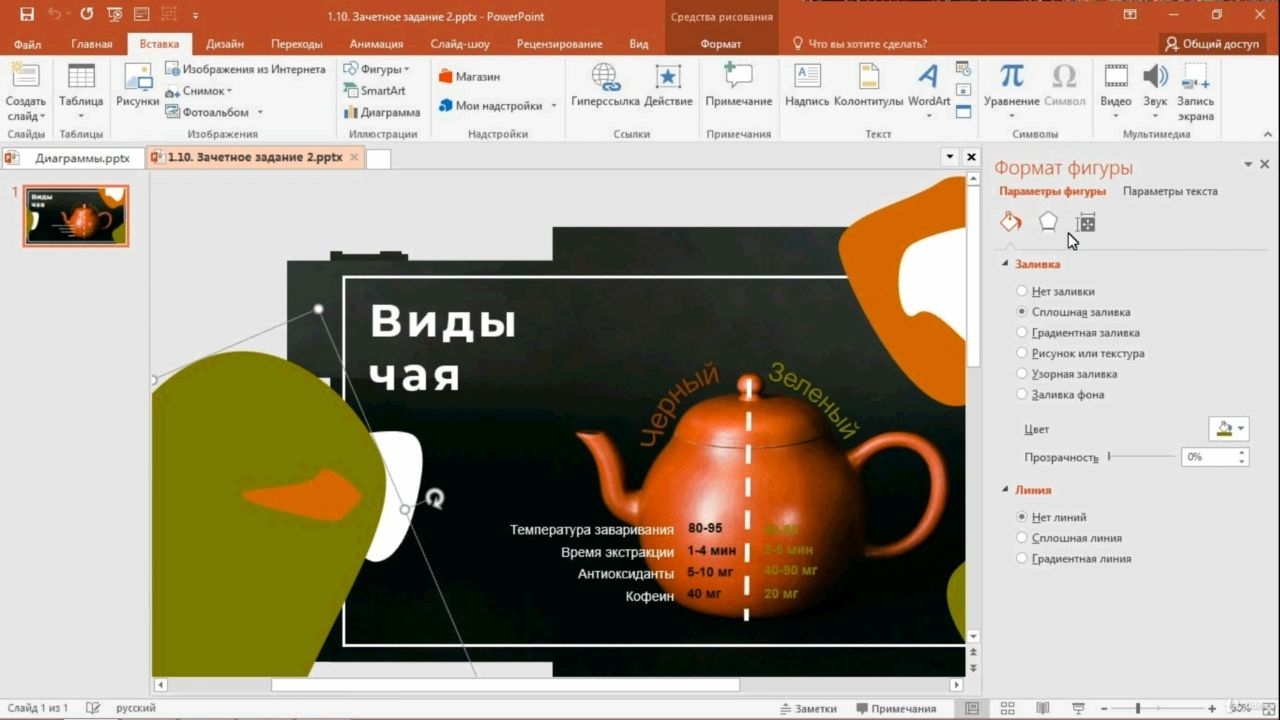This screenshot has width=1280, height=720.
Task: Open Заметки notes in the status bar
Action: (x=807, y=708)
